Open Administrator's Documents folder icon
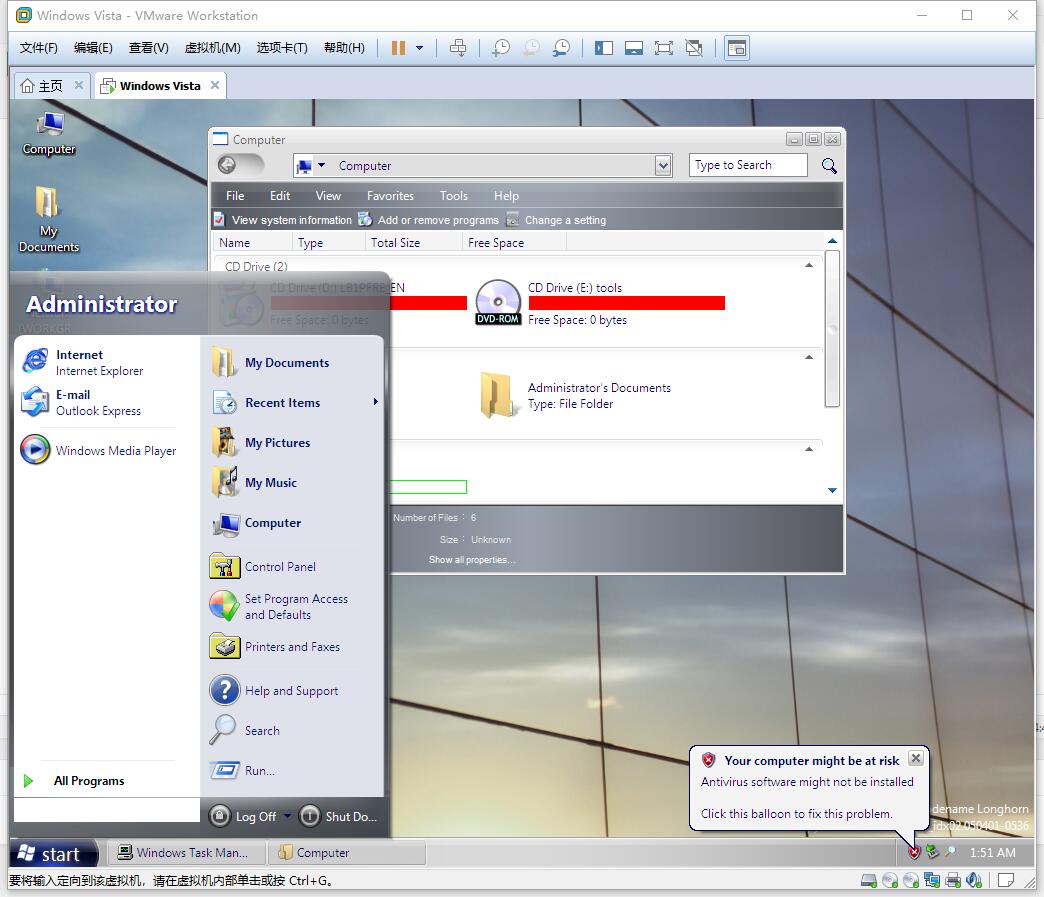The image size is (1044, 897). coord(497,395)
